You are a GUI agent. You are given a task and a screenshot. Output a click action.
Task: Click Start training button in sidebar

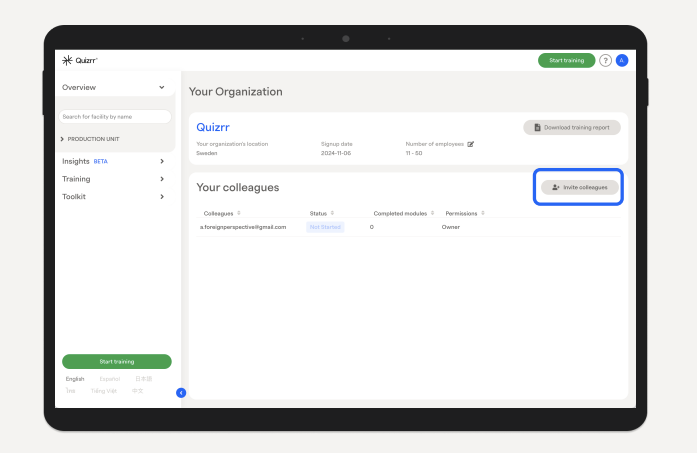[x=116, y=361]
